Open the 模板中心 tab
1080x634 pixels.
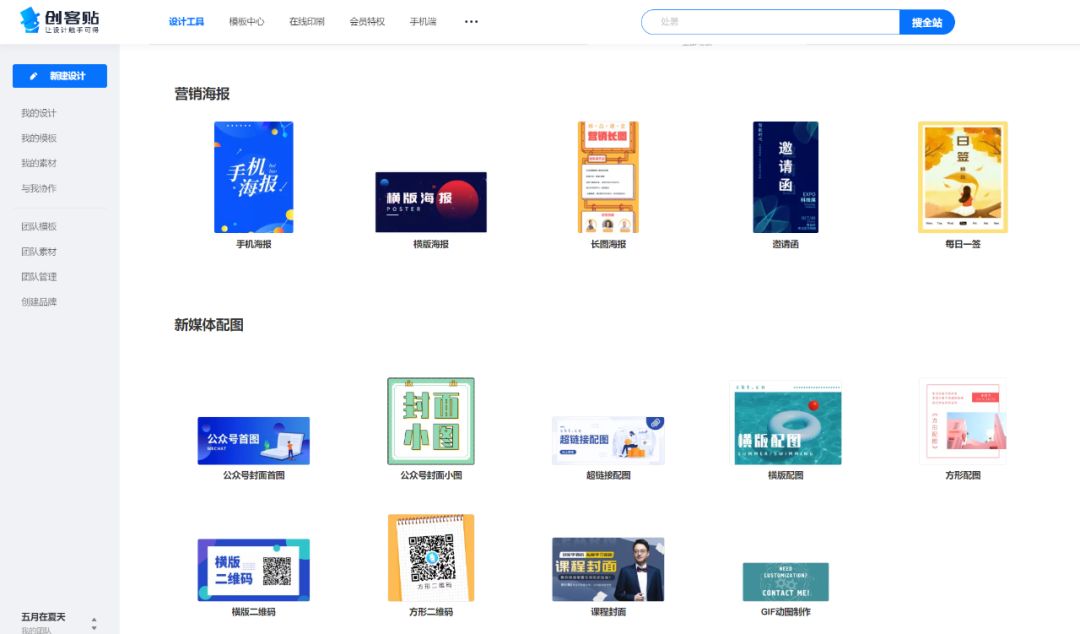(247, 21)
